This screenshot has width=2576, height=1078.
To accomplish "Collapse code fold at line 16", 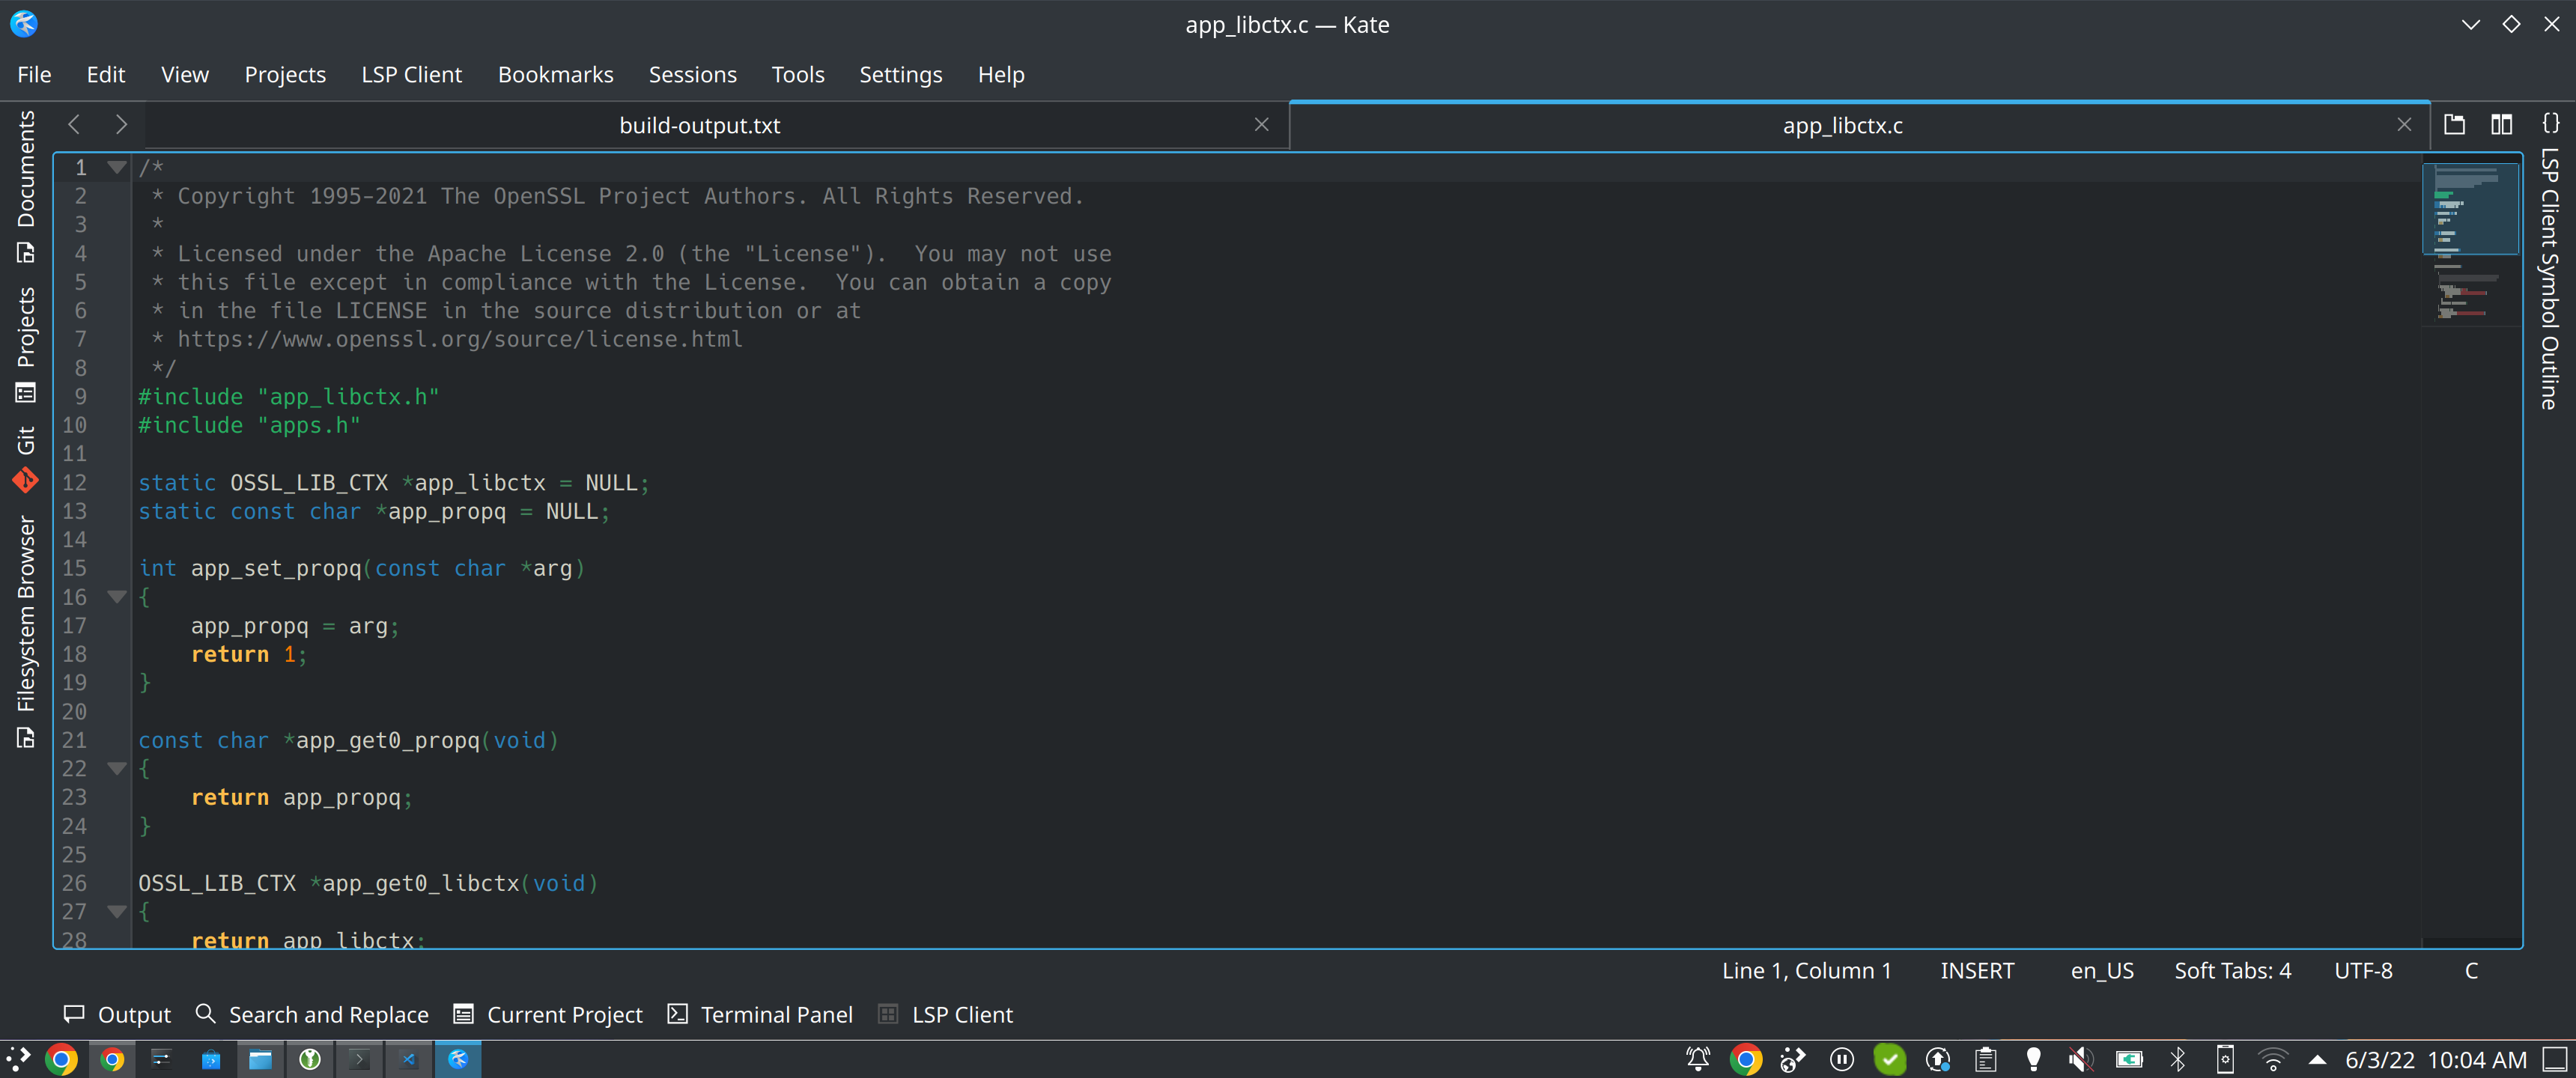I will (x=117, y=597).
